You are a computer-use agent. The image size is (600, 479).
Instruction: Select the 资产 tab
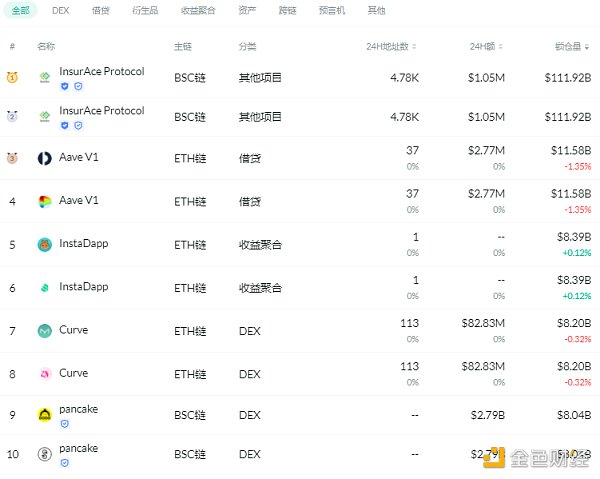[247, 10]
